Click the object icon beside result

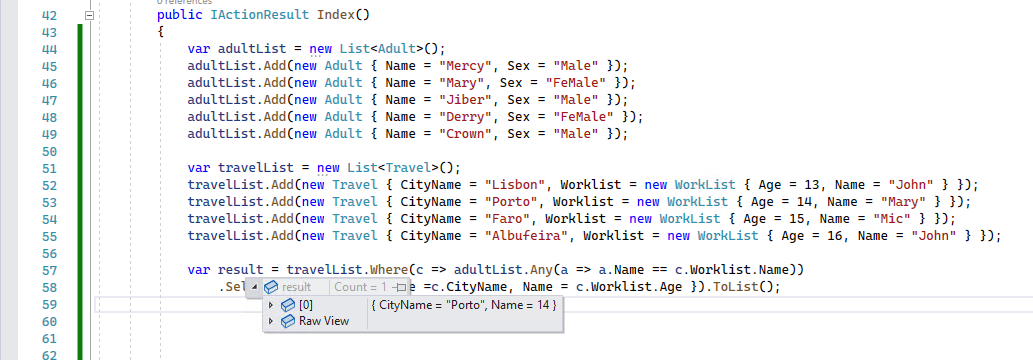271,287
